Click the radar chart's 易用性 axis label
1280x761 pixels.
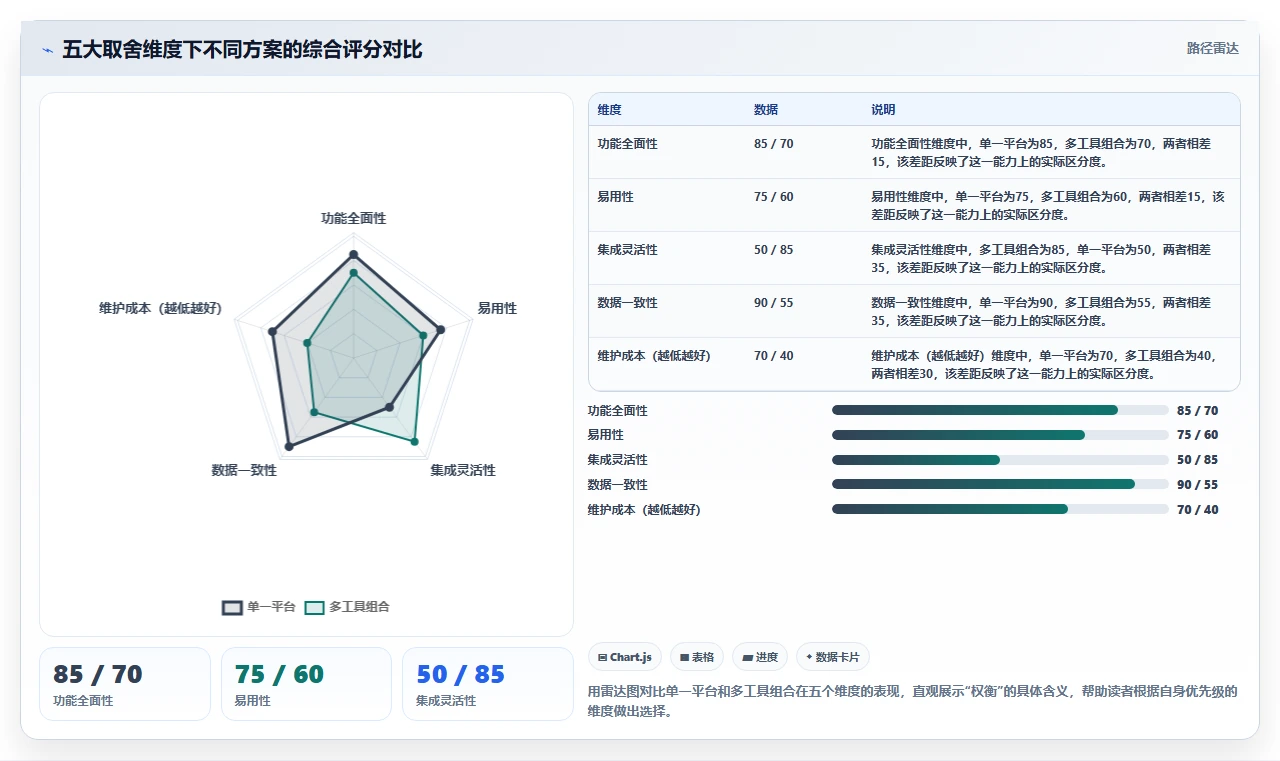pos(497,309)
